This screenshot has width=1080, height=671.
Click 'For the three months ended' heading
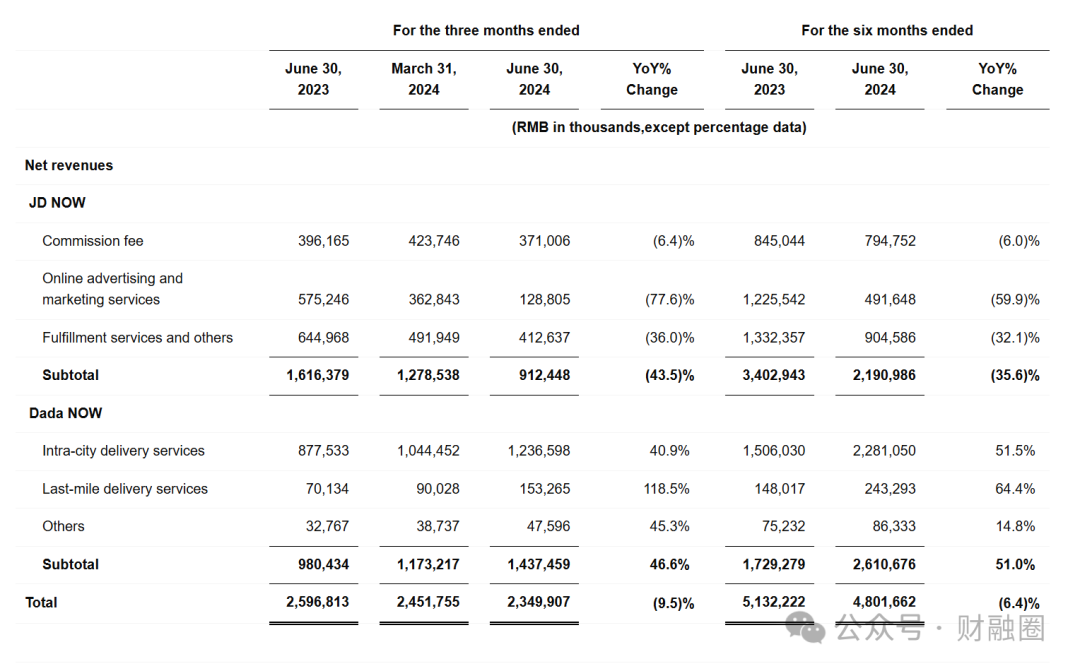point(486,30)
